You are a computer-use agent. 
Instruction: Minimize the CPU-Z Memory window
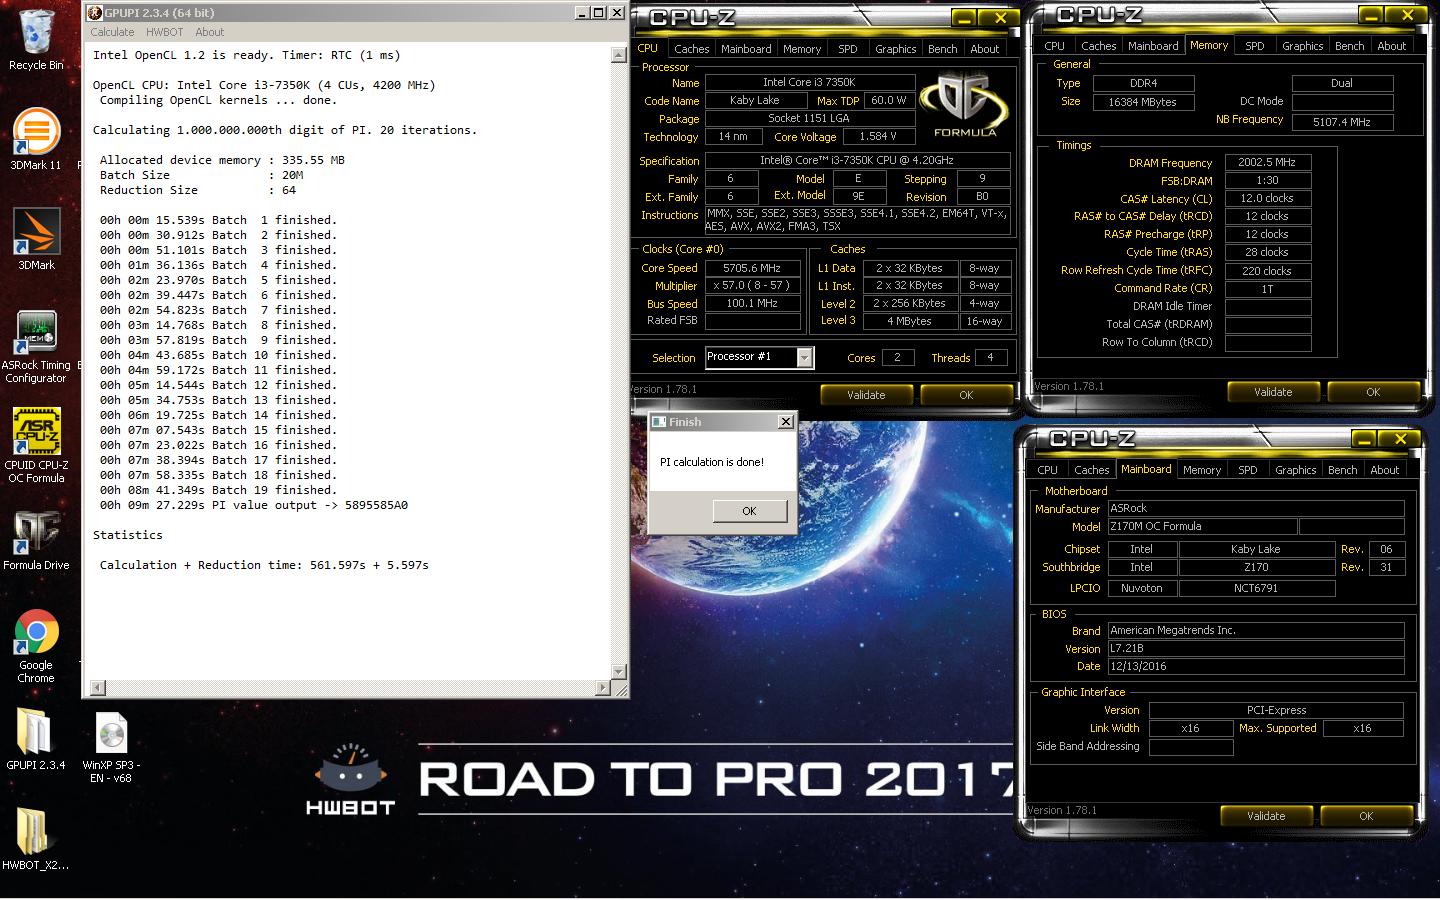pos(1371,15)
